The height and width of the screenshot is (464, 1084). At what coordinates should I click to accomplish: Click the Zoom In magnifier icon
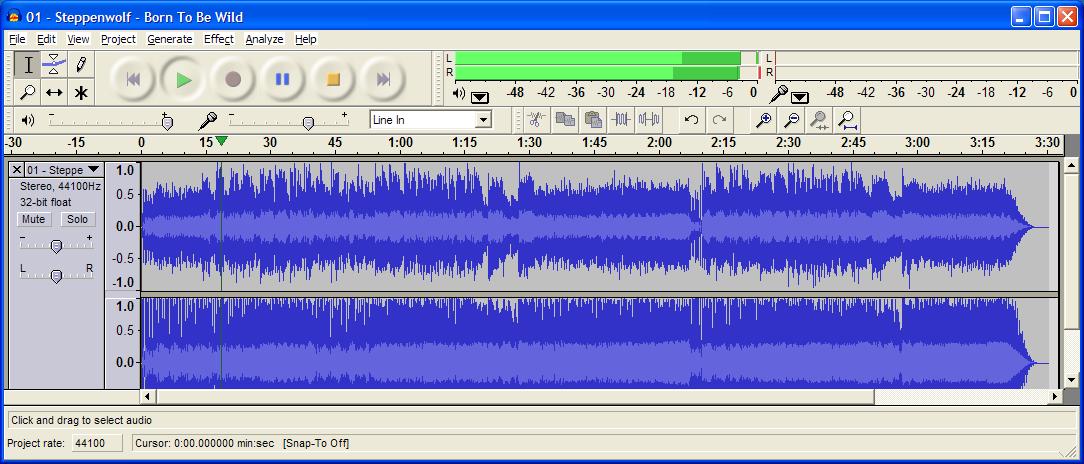pos(763,120)
